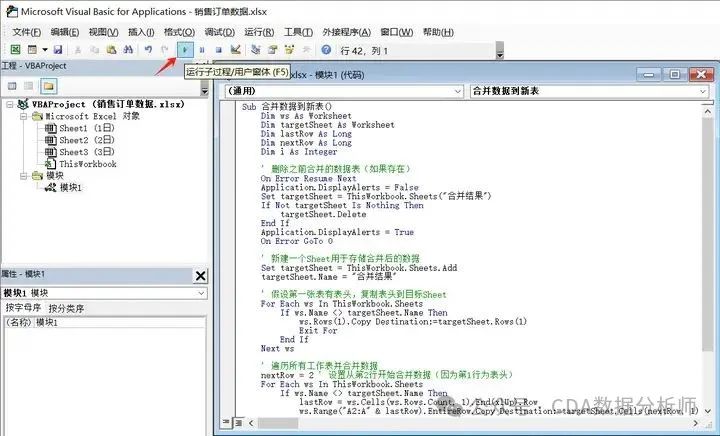Image resolution: width=720 pixels, height=436 pixels.
Task: Open the 视图(V) menu
Action: 103,32
